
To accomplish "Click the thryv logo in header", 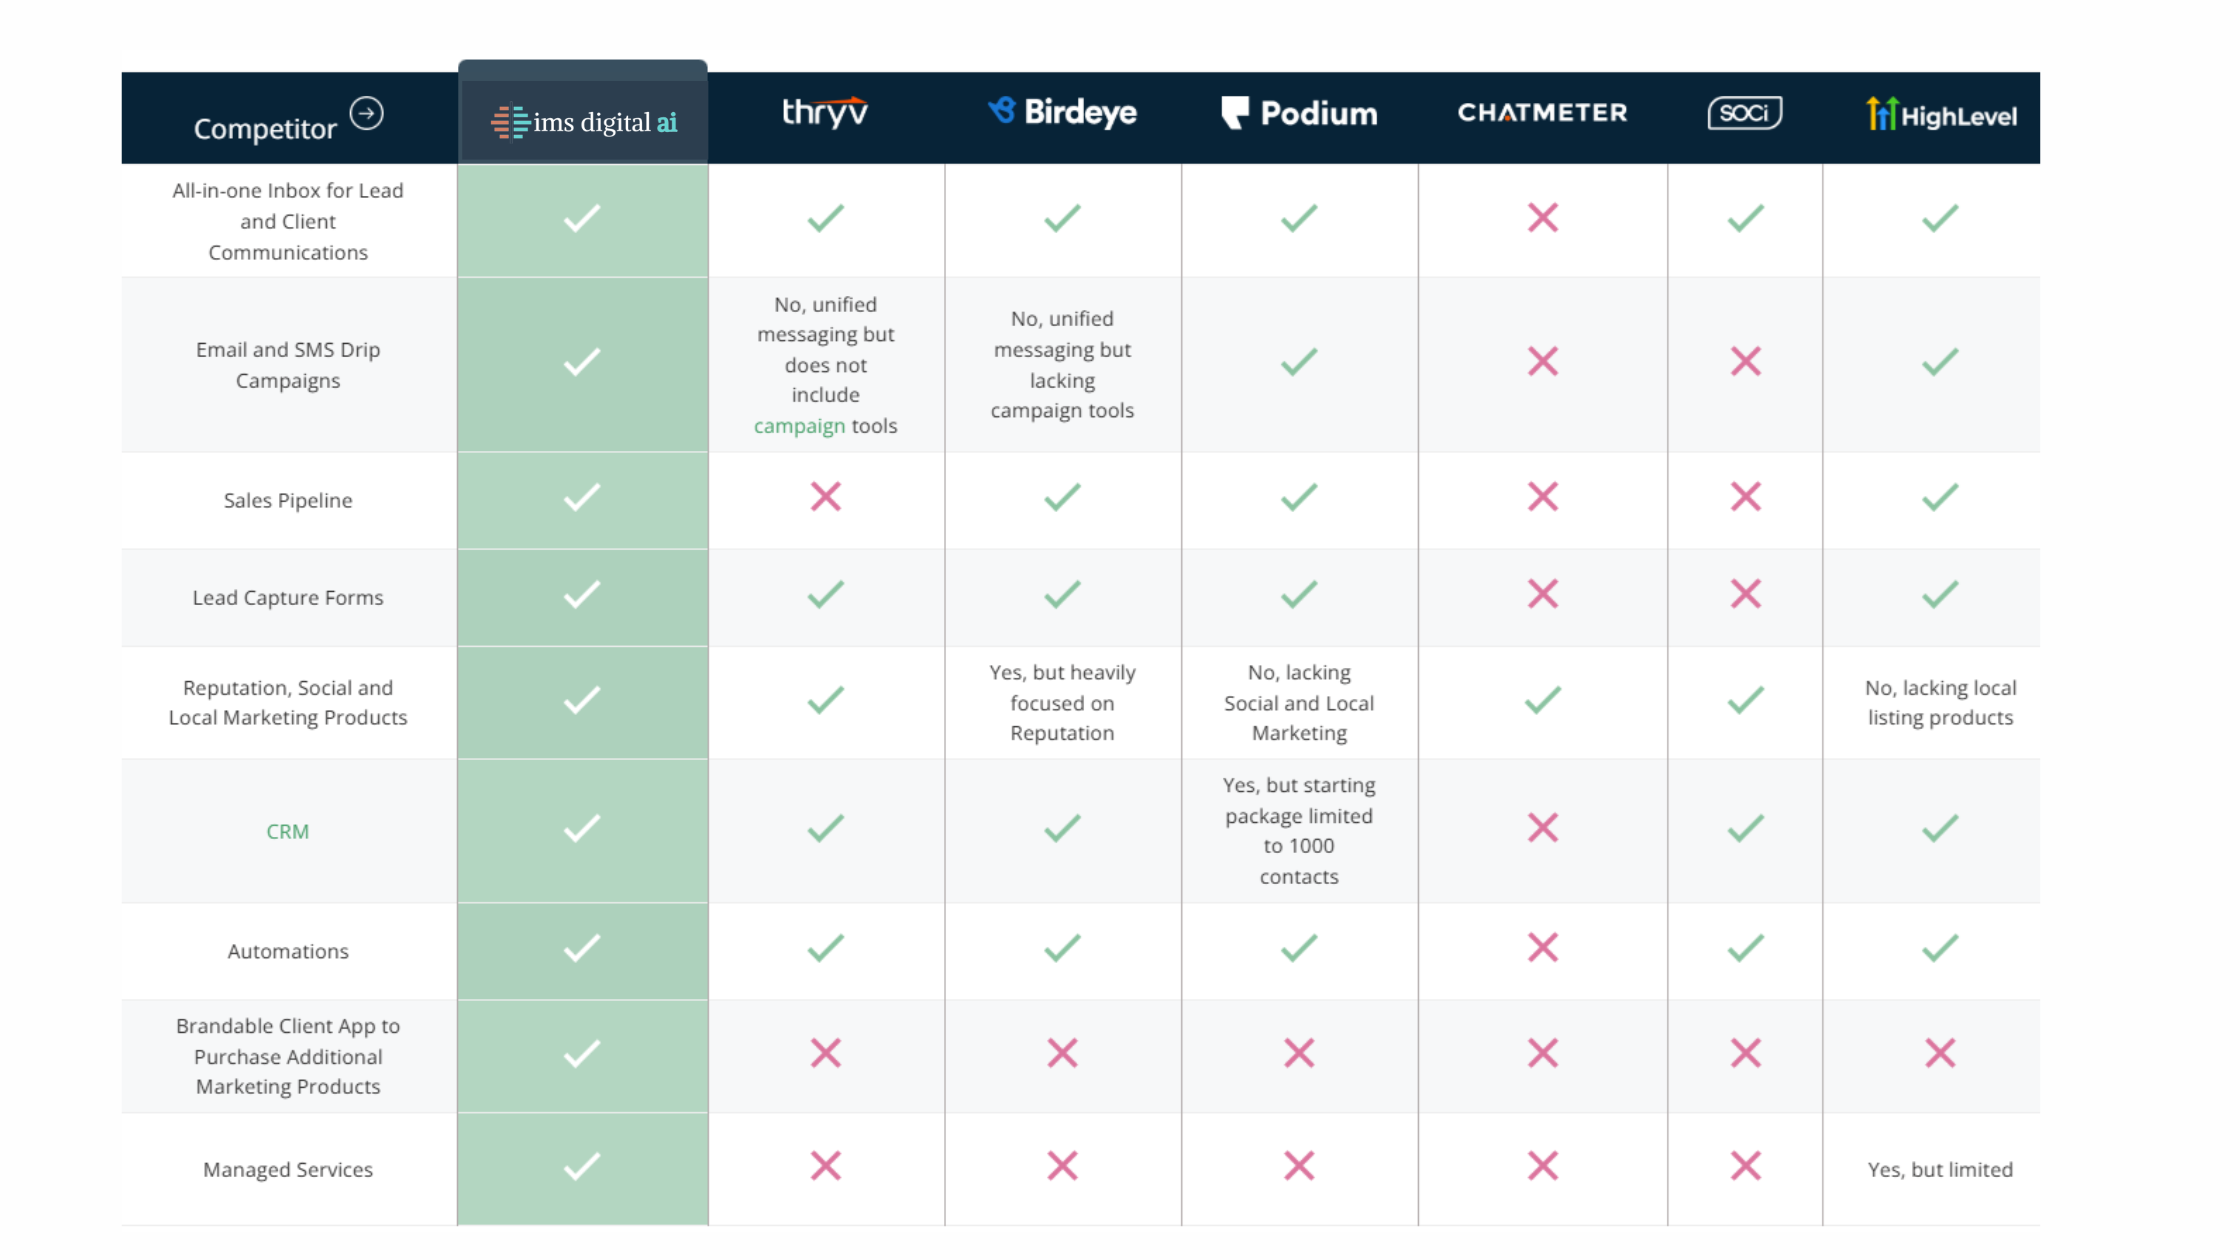I will click(825, 112).
